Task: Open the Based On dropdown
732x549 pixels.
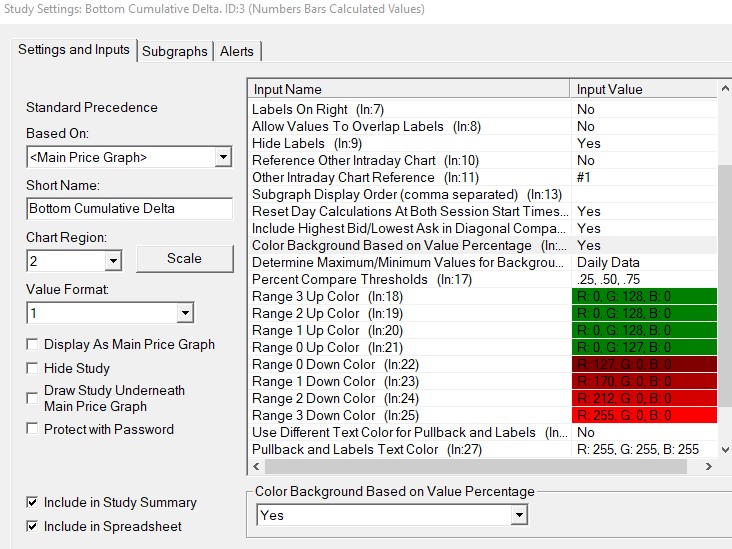Action: (221, 157)
